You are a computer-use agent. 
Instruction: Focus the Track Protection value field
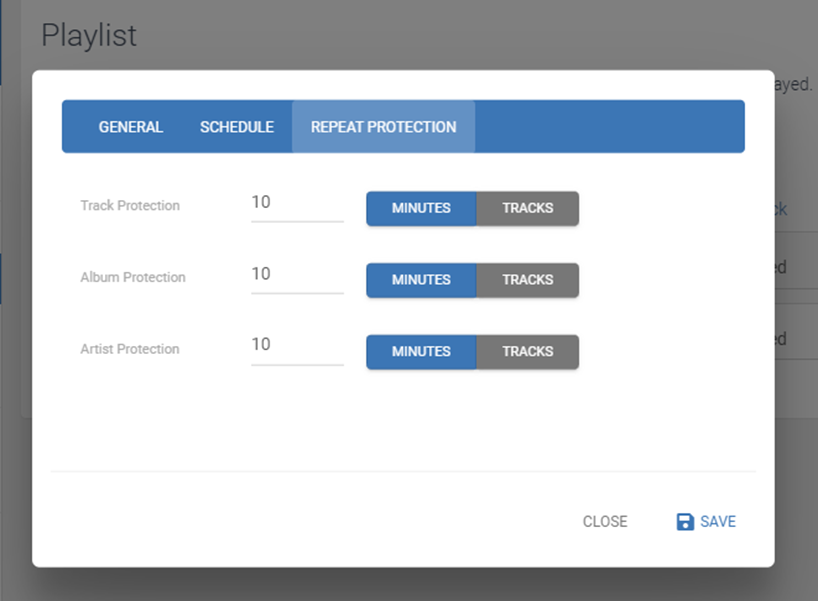pos(297,203)
